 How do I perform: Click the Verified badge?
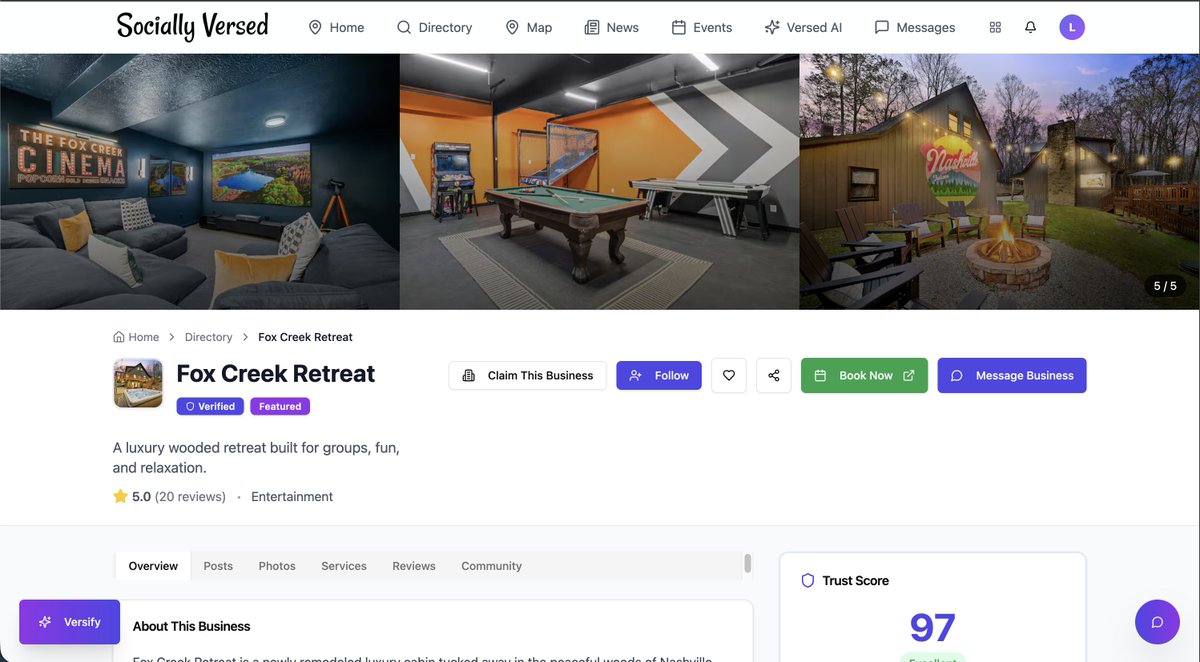210,406
